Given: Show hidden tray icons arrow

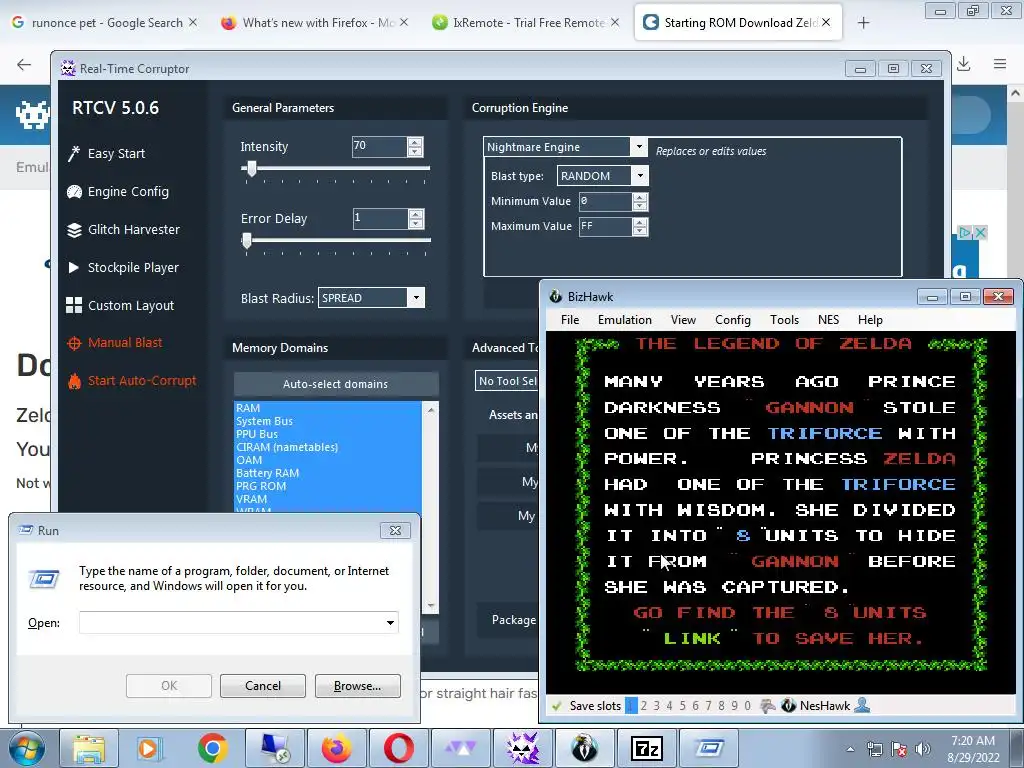Looking at the screenshot, I should 850,749.
